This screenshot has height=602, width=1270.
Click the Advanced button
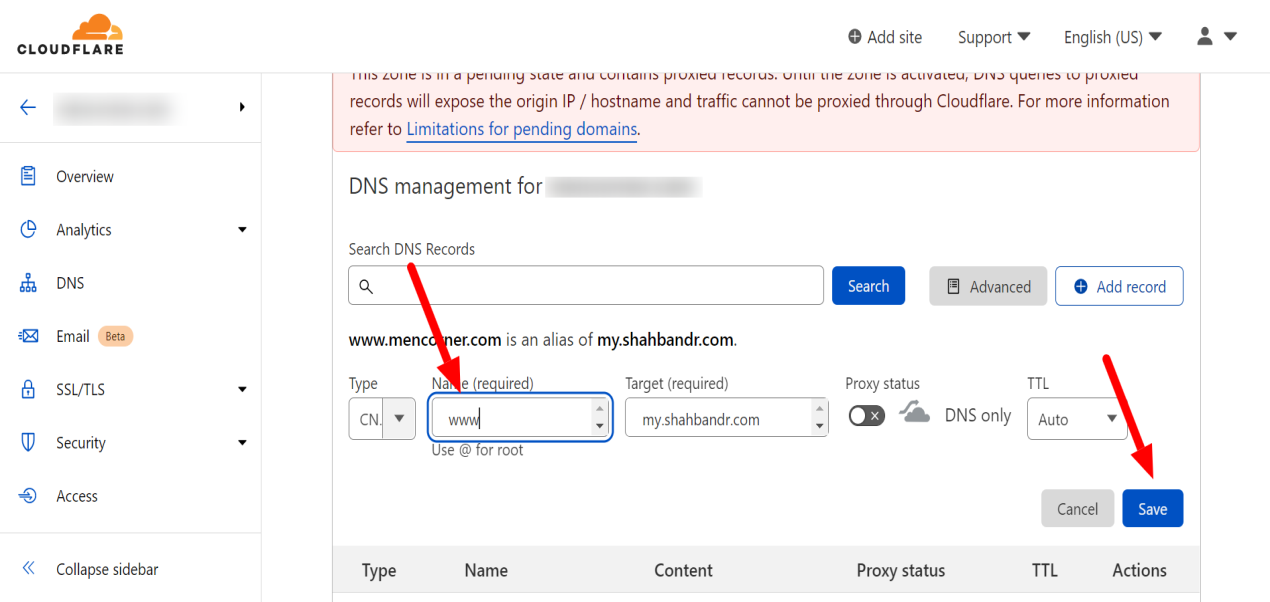[x=988, y=286]
